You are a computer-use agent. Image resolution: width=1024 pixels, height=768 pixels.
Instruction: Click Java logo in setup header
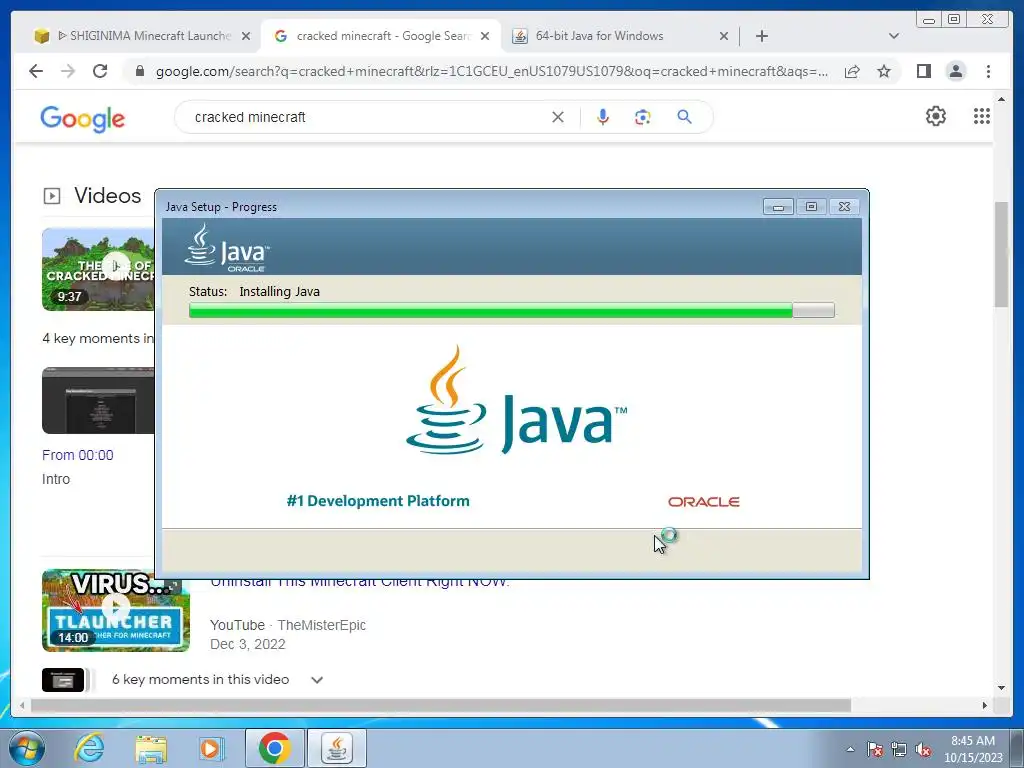(x=226, y=248)
